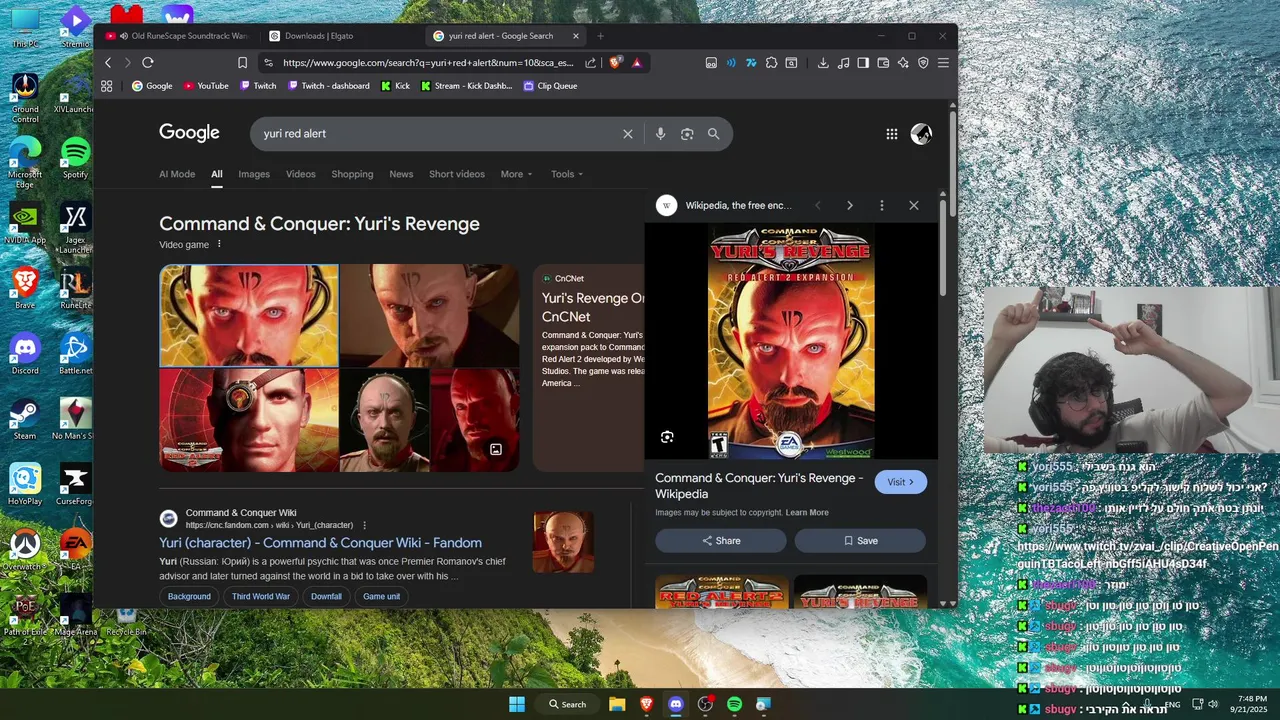The height and width of the screenshot is (720, 1280).
Task: Share this page from address bar
Action: coord(590,62)
